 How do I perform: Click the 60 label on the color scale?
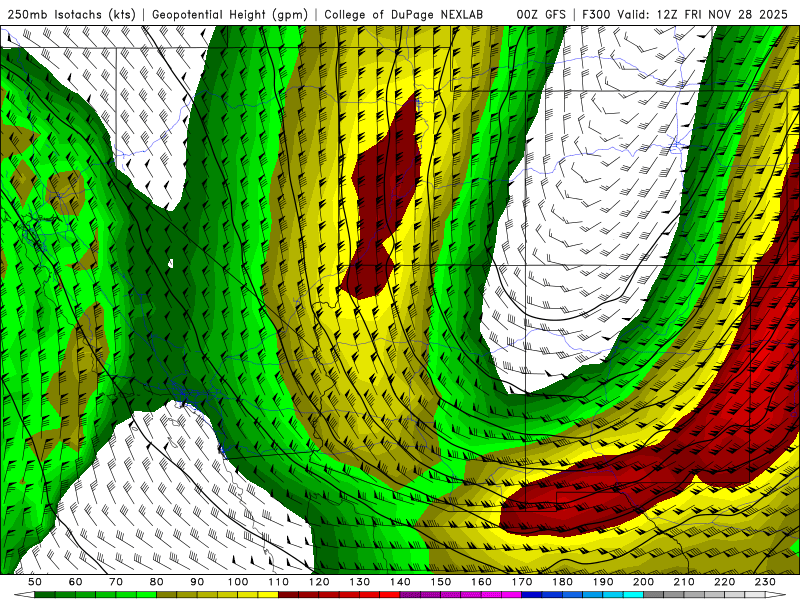tap(76, 582)
